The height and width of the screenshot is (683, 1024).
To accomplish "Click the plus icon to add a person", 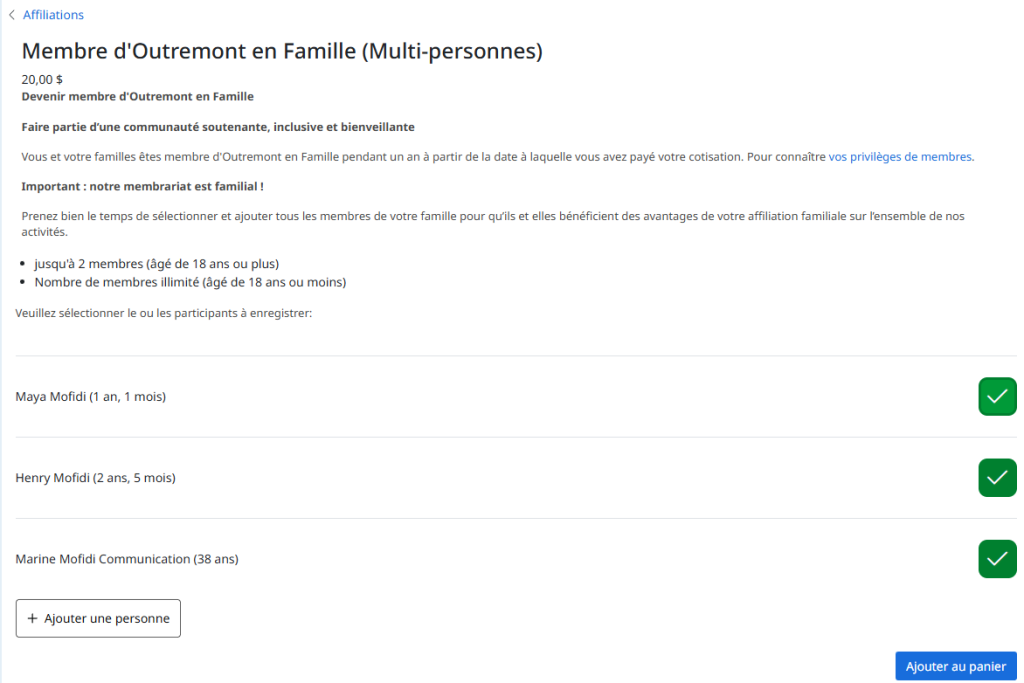I will pos(32,619).
